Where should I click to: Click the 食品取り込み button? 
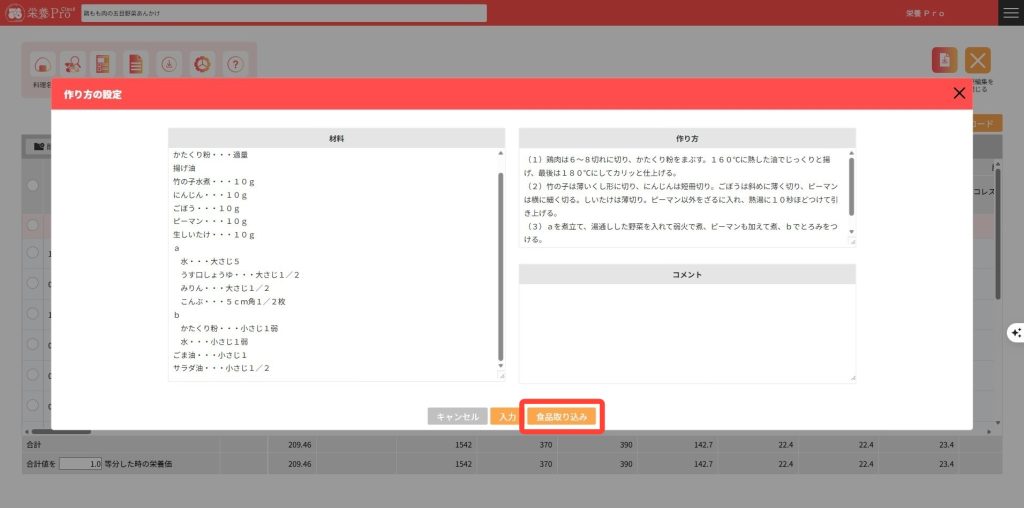[x=562, y=417]
